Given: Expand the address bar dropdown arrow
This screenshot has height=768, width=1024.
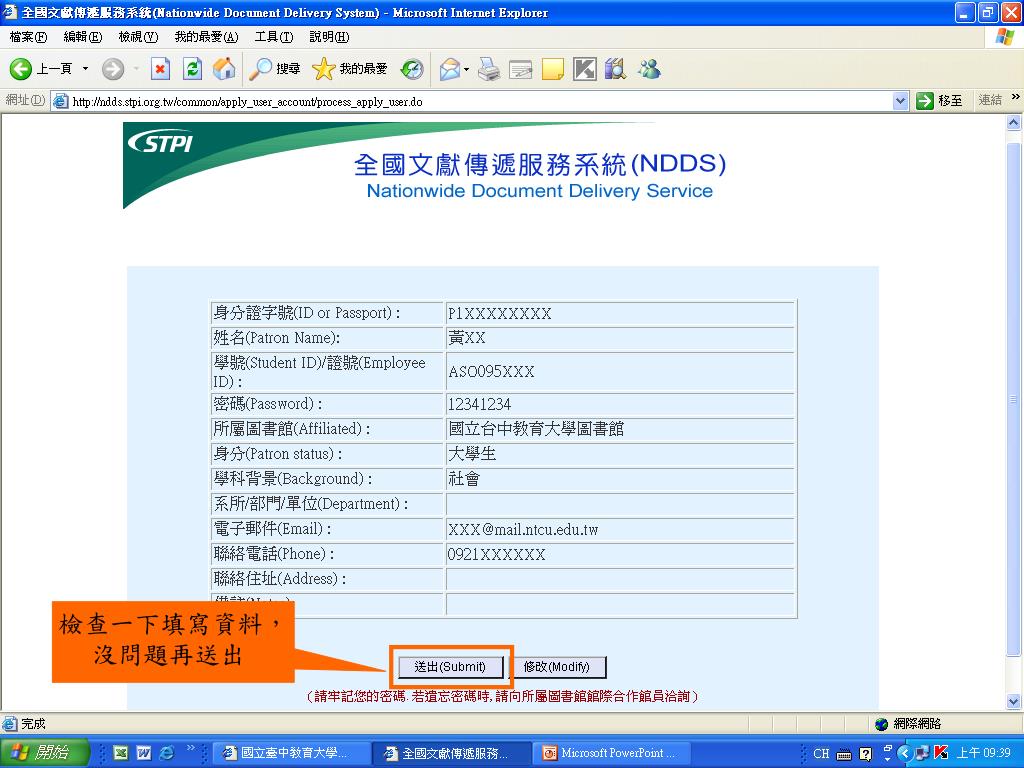Looking at the screenshot, I should [900, 101].
